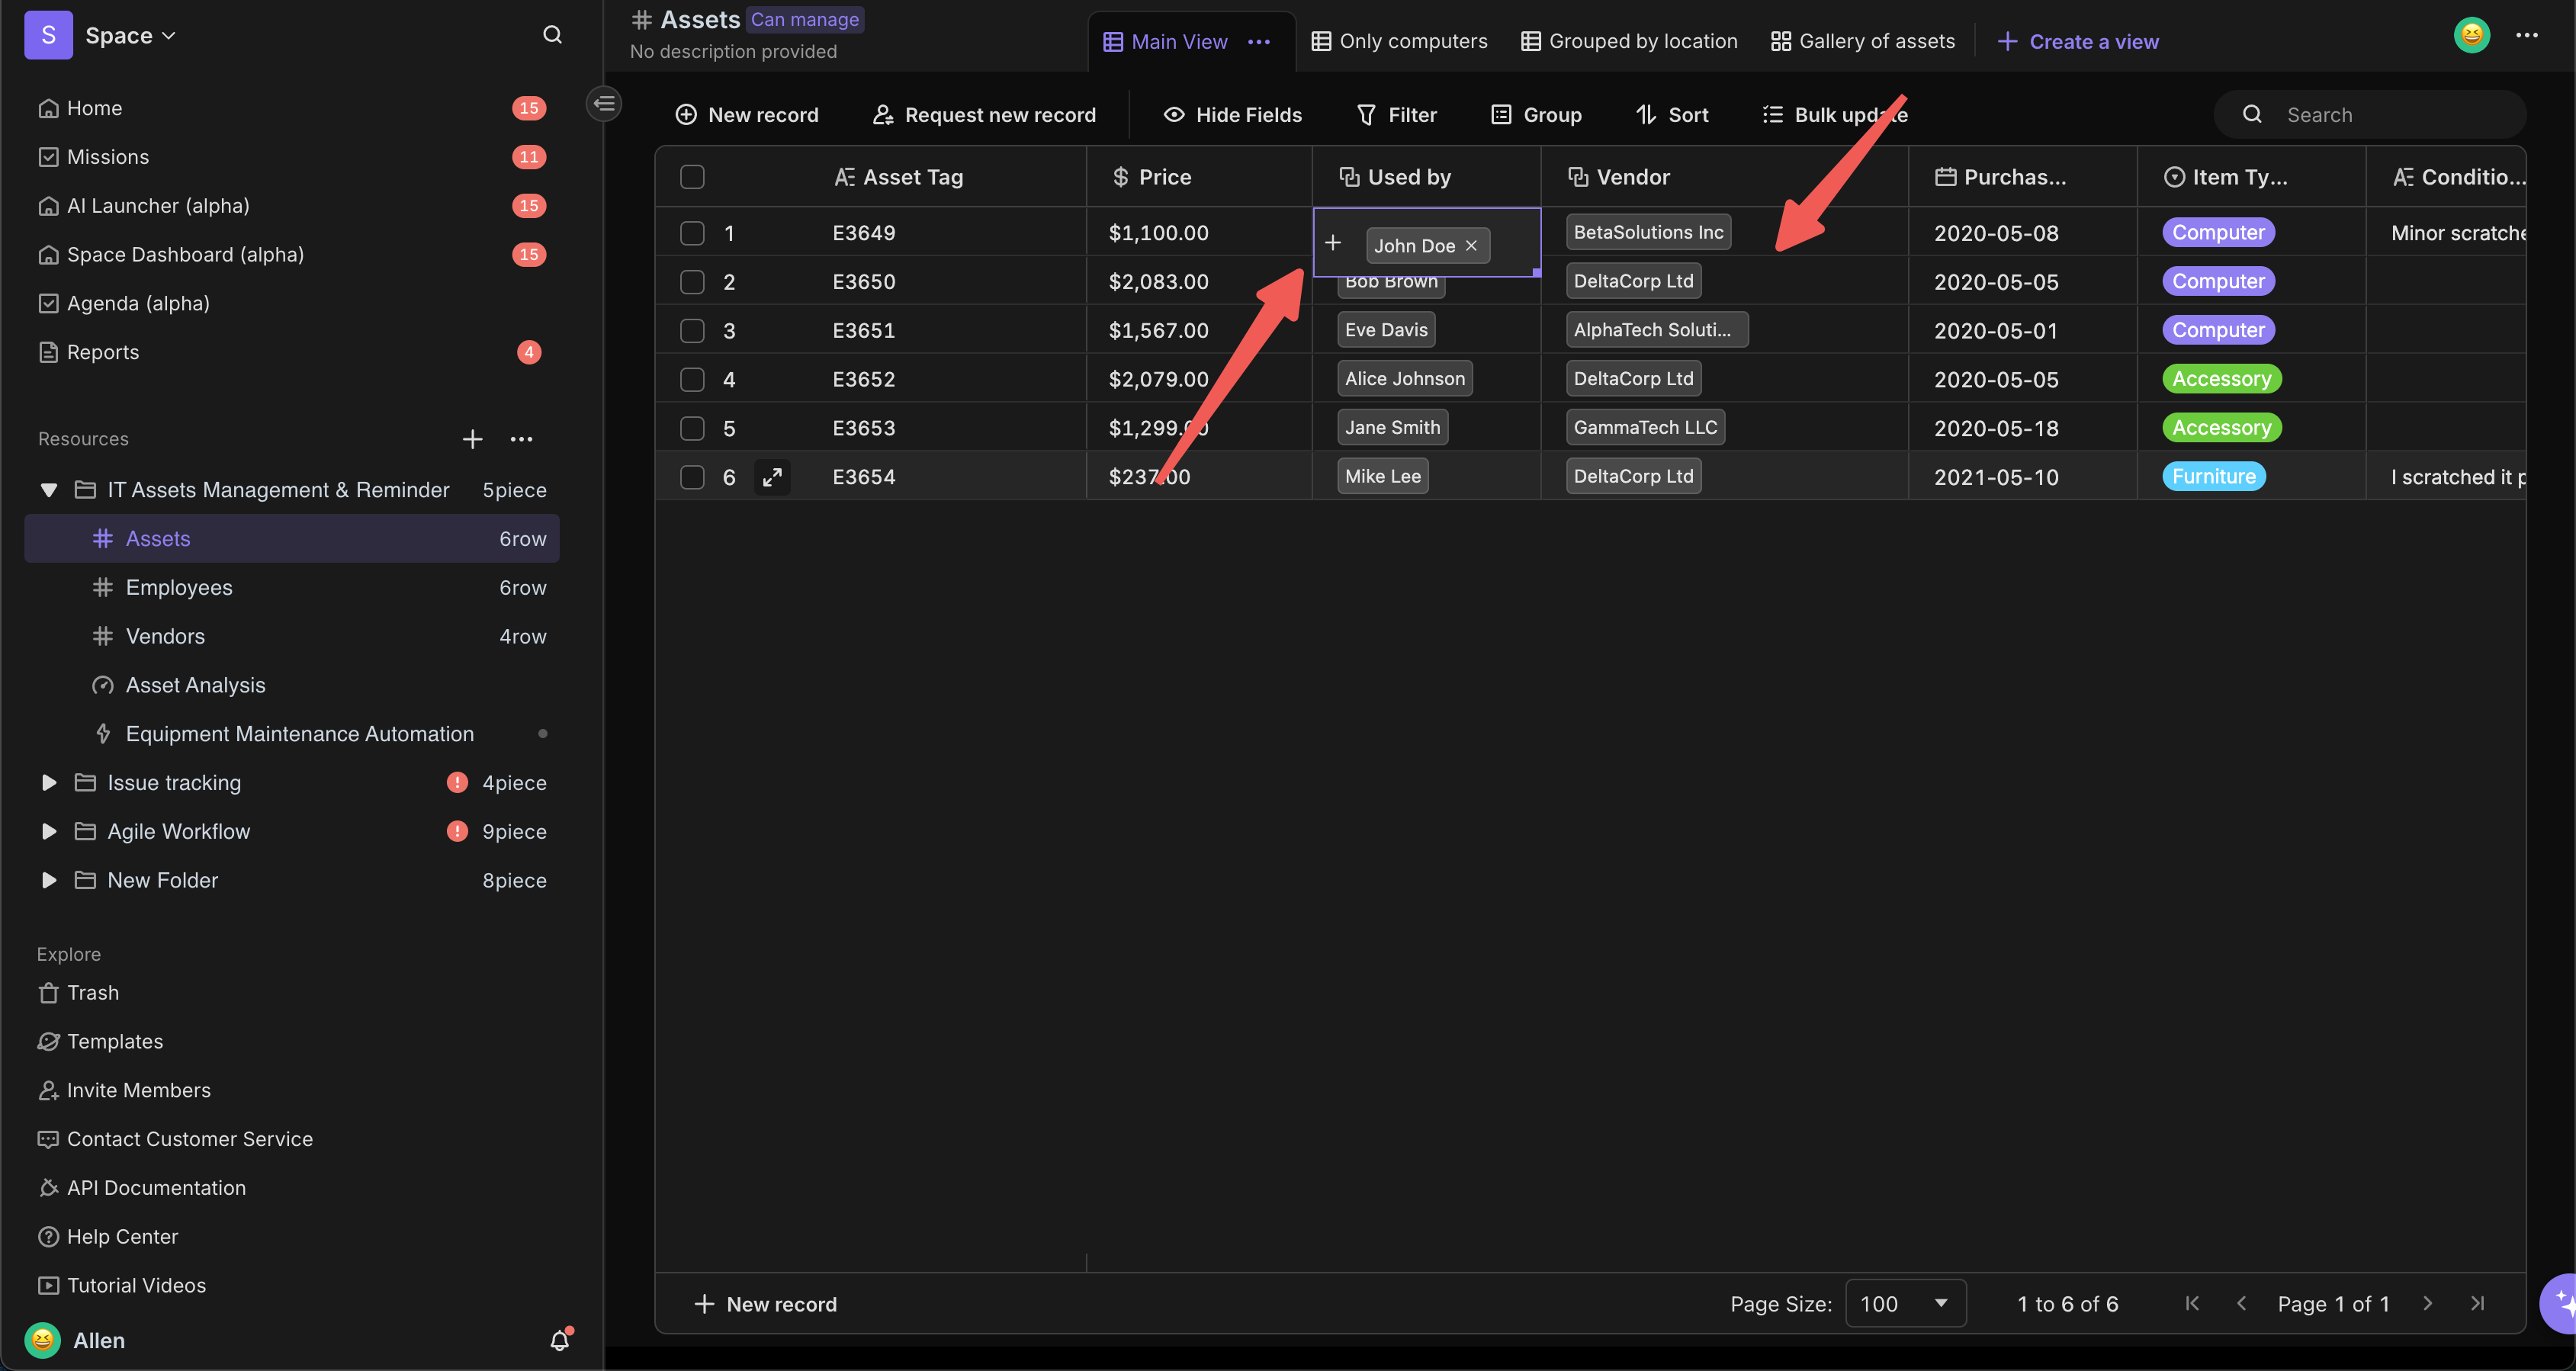The image size is (2576, 1371).
Task: Switch to Grouped by location view
Action: point(1629,42)
